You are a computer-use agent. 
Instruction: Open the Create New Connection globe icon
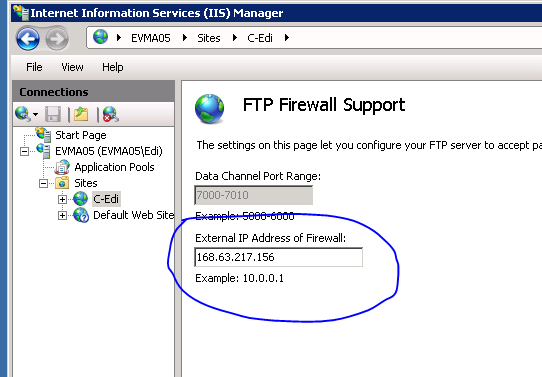[x=23, y=114]
